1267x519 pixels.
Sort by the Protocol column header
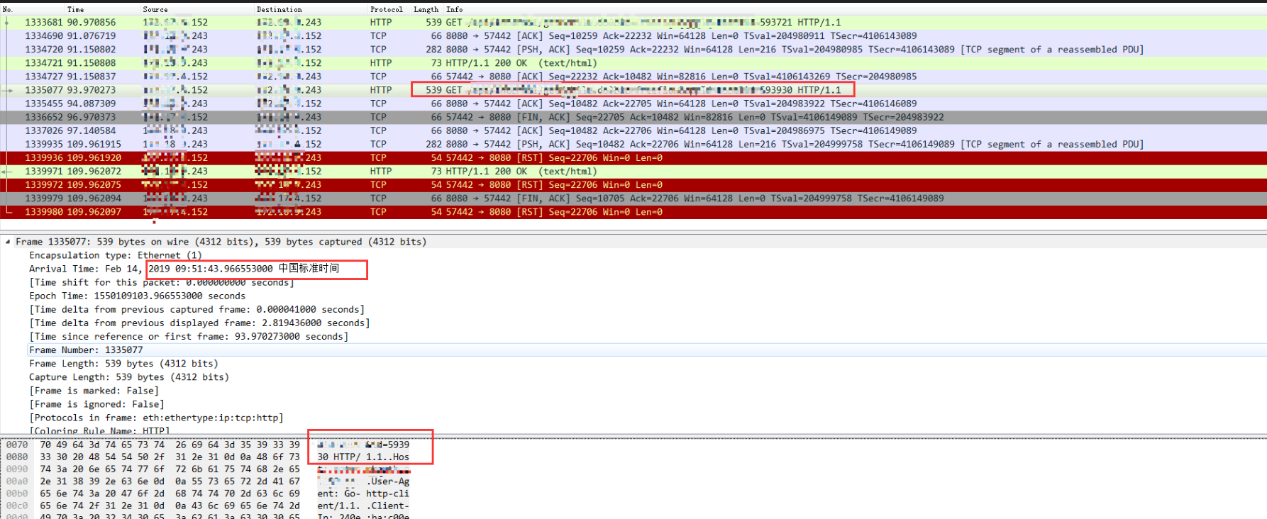coord(386,9)
